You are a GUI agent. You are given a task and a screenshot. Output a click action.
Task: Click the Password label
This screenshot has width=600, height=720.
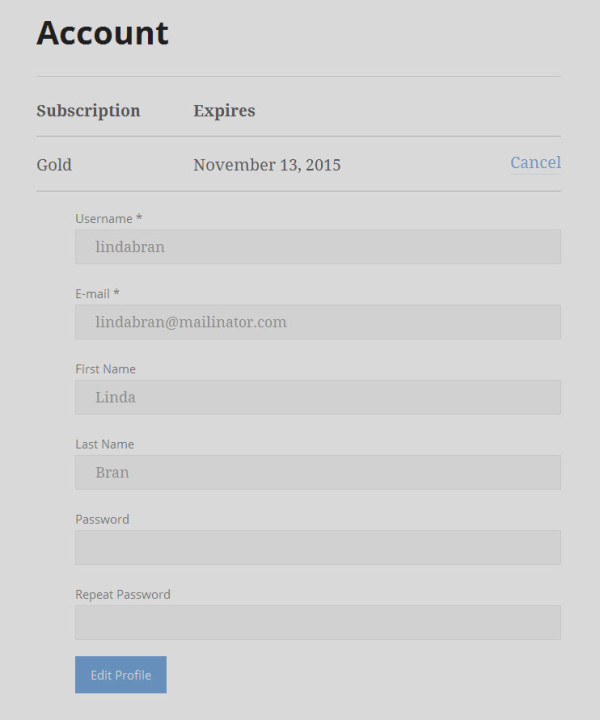pos(102,519)
